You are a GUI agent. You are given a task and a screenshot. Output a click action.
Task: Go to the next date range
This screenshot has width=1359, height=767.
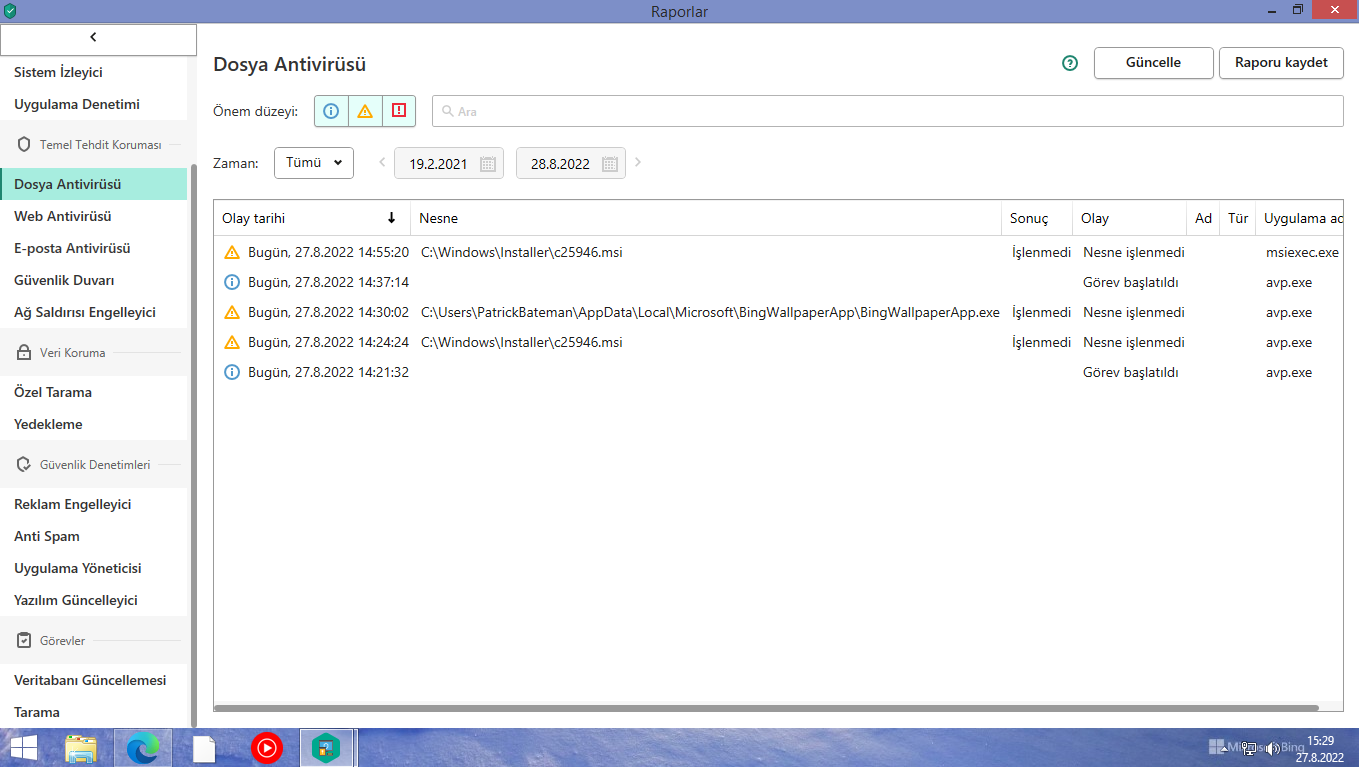coord(638,162)
